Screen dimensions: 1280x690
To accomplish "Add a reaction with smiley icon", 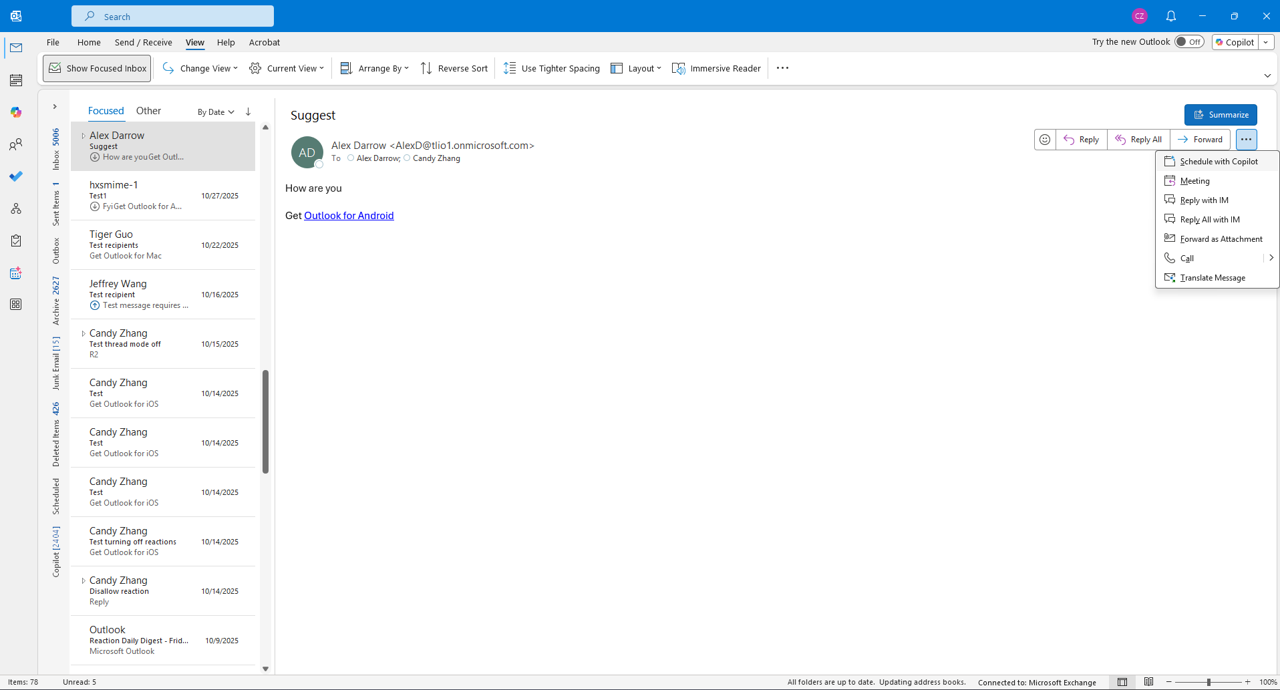I will point(1045,140).
